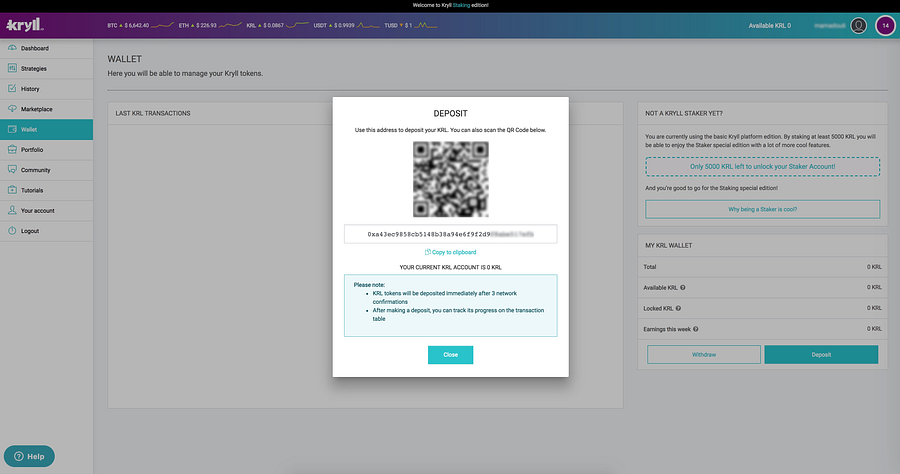Click the Staking link in top banner
Image resolution: width=900 pixels, height=474 pixels.
pyautogui.click(x=461, y=5)
